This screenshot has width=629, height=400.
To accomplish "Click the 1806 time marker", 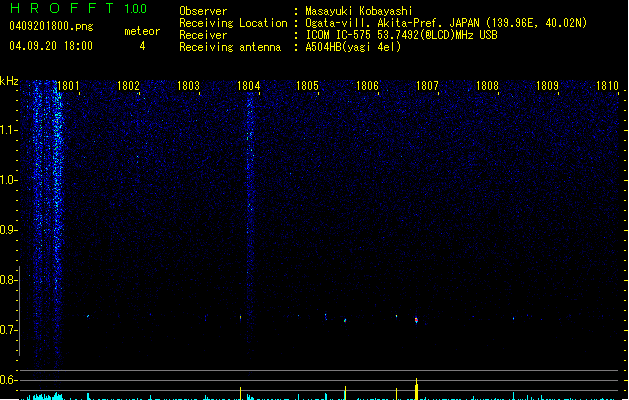I will 367,86.
